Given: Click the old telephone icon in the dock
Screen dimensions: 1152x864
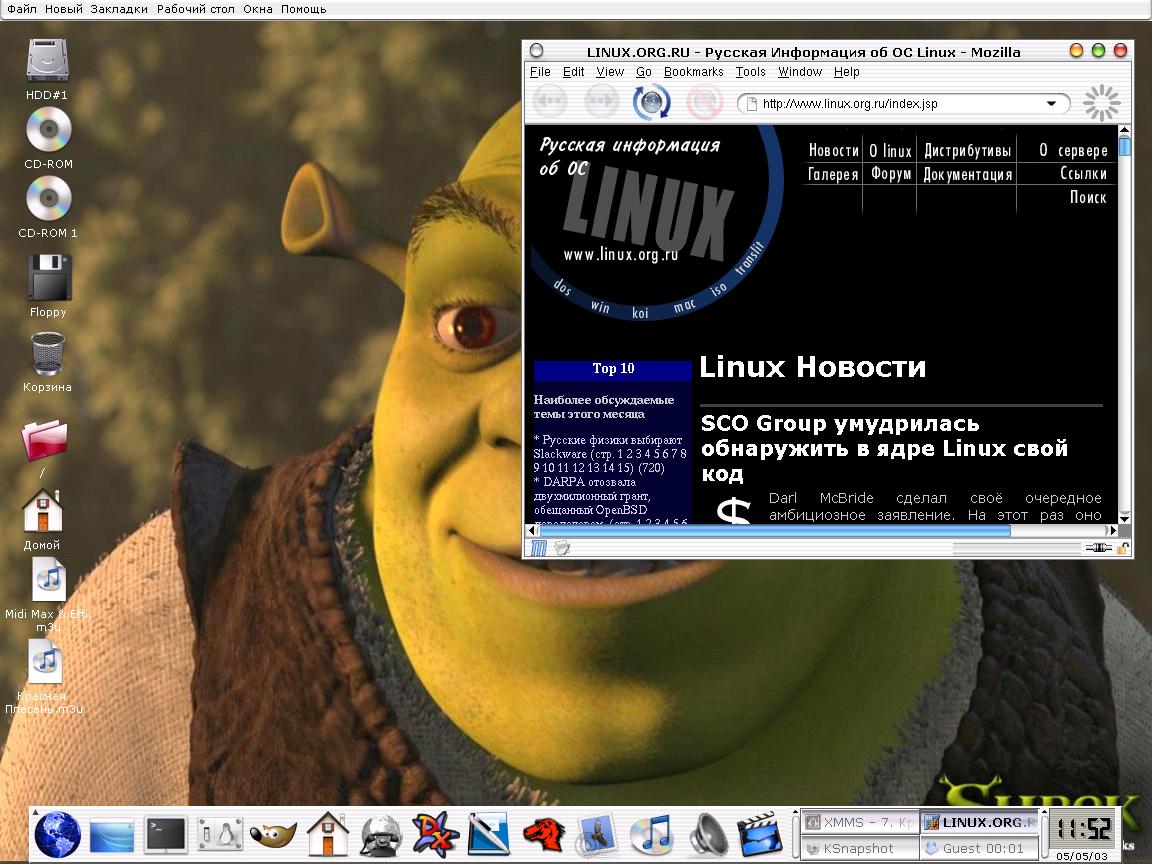Looking at the screenshot, I should (381, 835).
